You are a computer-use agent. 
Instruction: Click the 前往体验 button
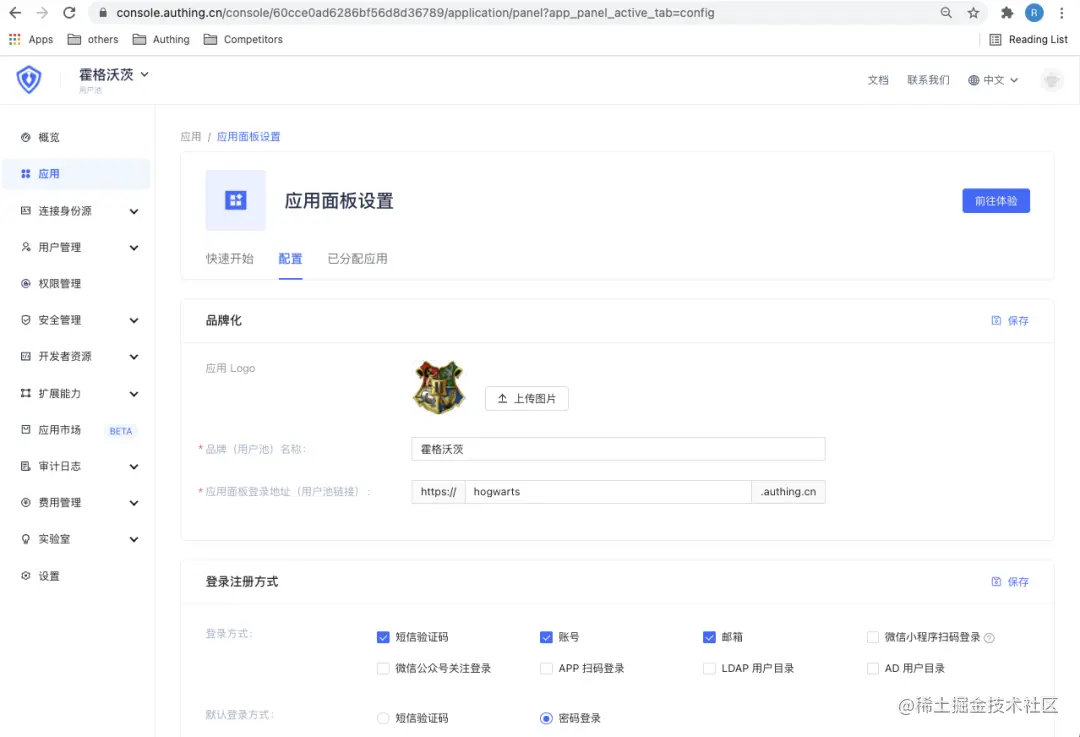coord(996,200)
